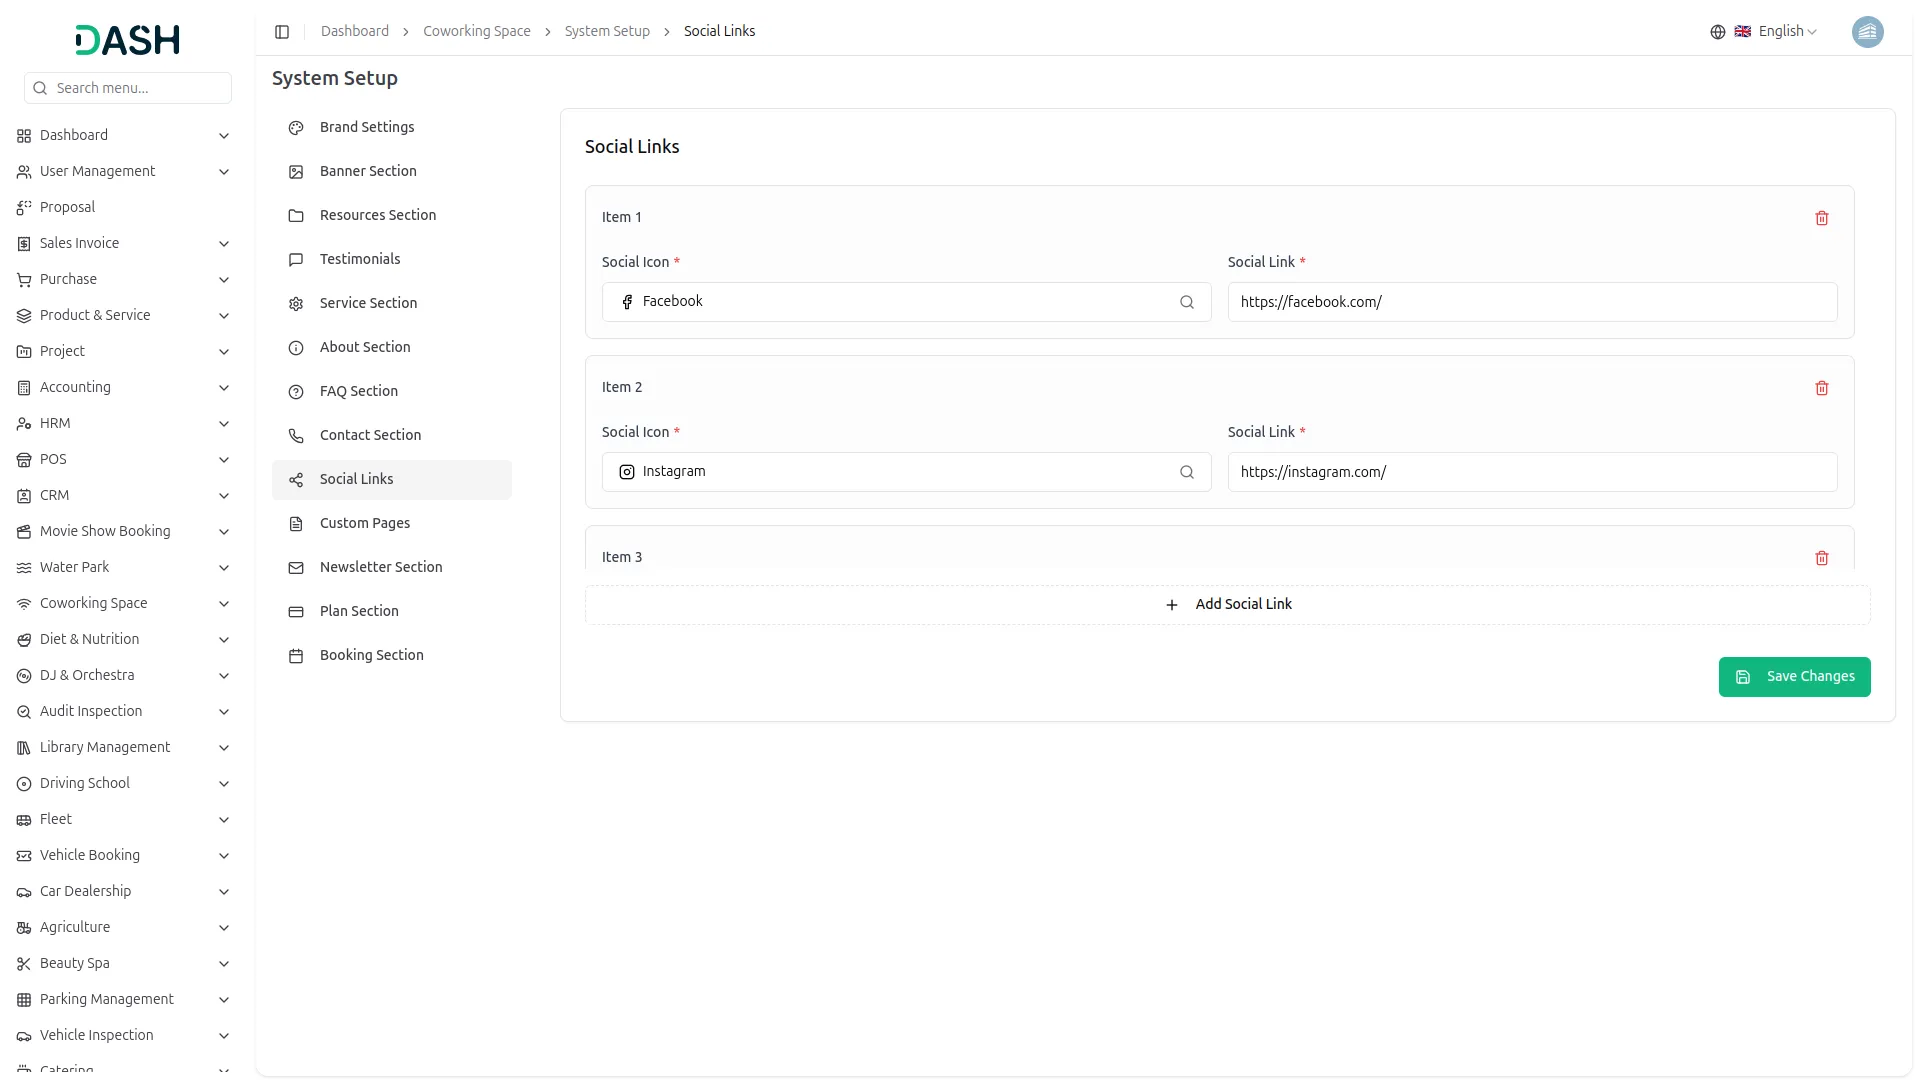Click search icon in Facebook icon field

pos(1186,302)
